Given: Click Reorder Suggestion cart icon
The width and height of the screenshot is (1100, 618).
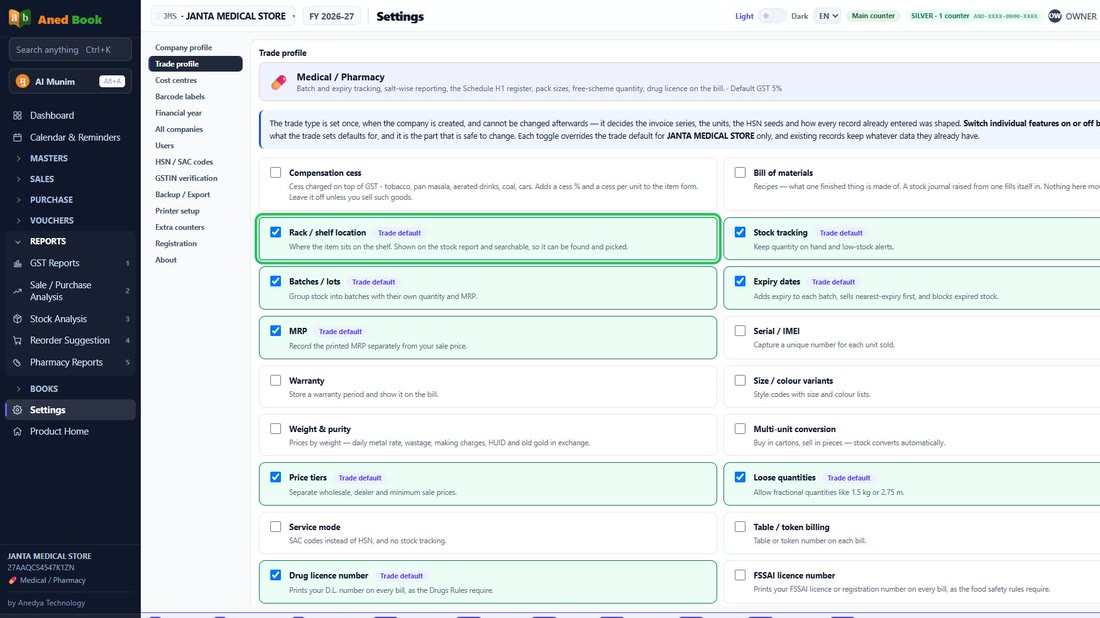Looking at the screenshot, I should pyautogui.click(x=18, y=341).
